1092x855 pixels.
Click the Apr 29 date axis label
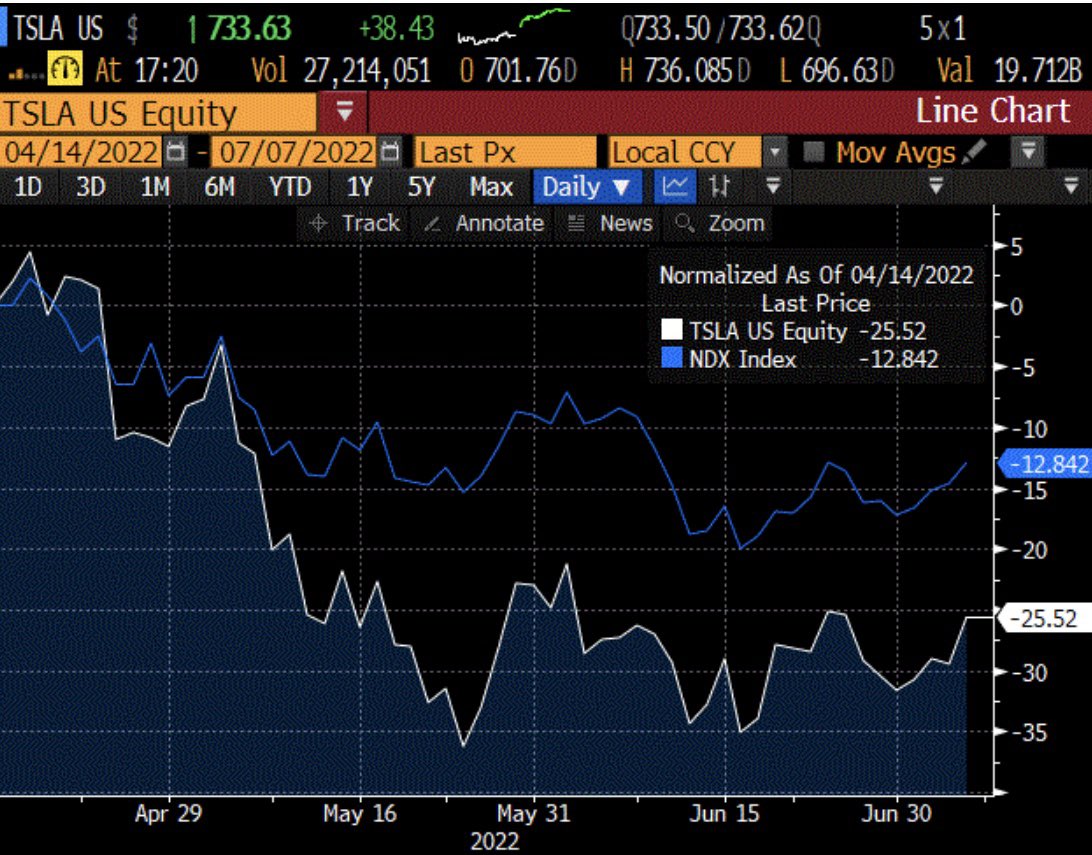[x=169, y=813]
